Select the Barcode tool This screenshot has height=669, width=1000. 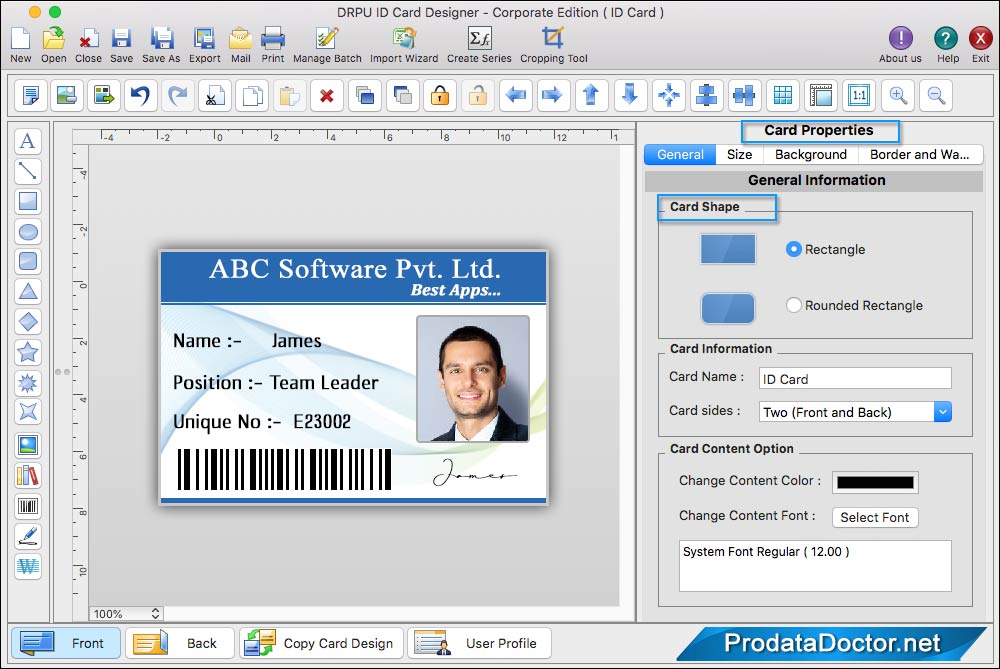27,506
